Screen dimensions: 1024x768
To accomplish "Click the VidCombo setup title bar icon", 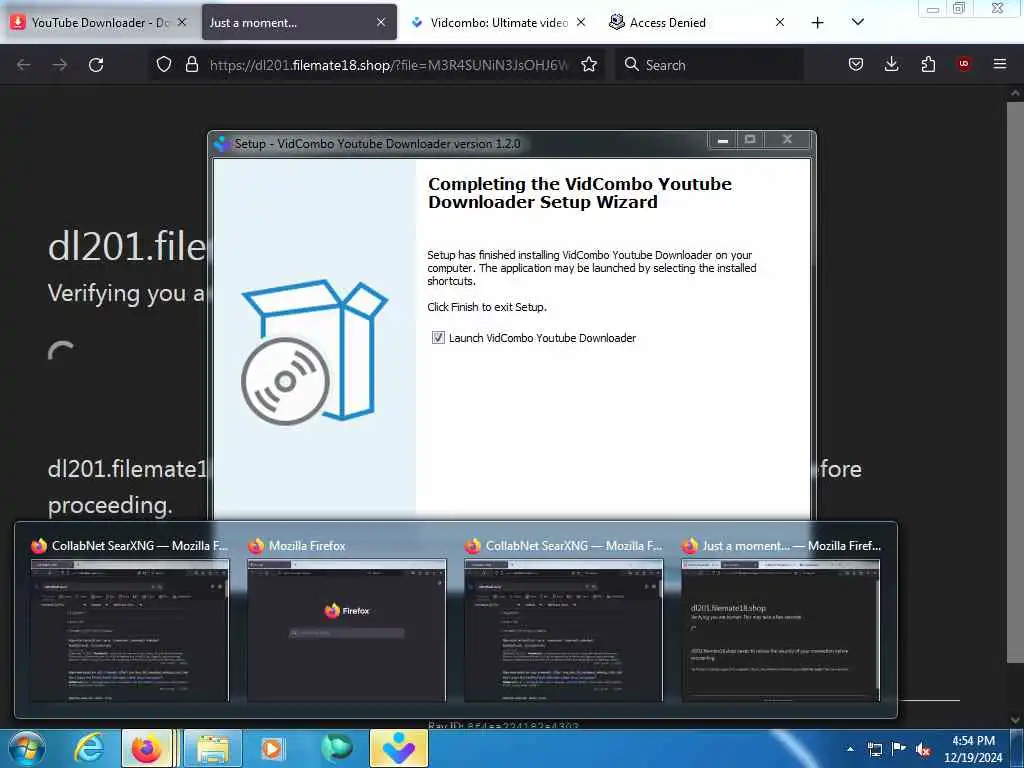I will pos(222,144).
